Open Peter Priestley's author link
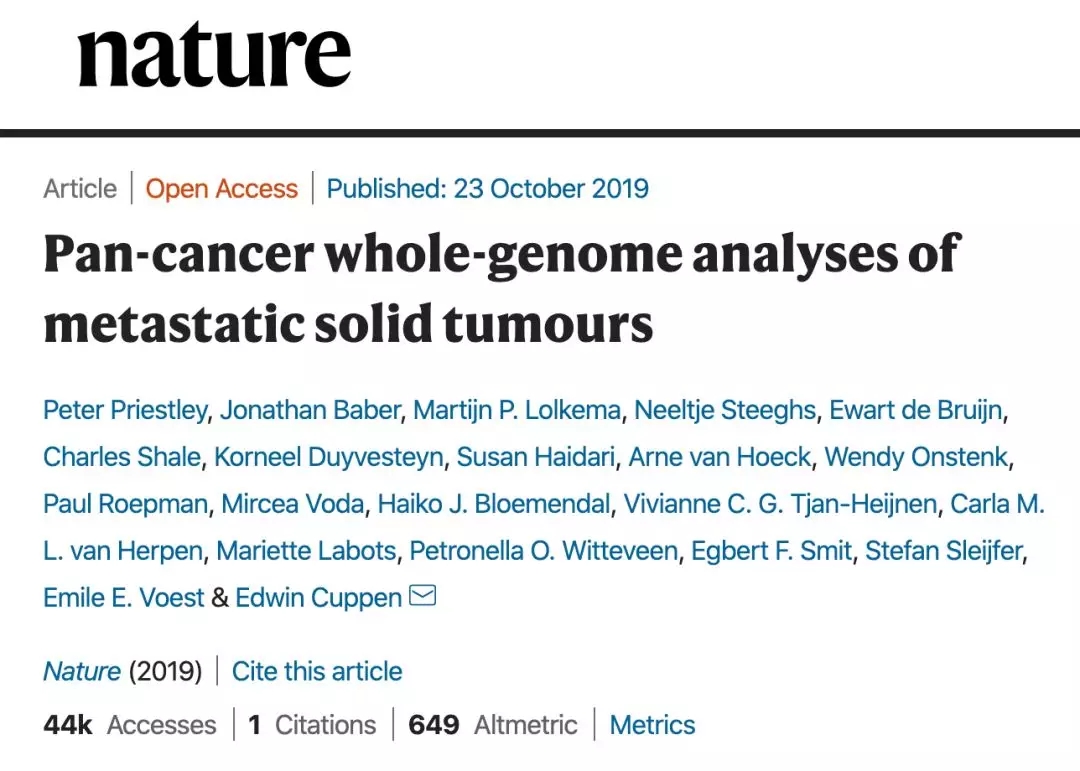 pyautogui.click(x=125, y=410)
